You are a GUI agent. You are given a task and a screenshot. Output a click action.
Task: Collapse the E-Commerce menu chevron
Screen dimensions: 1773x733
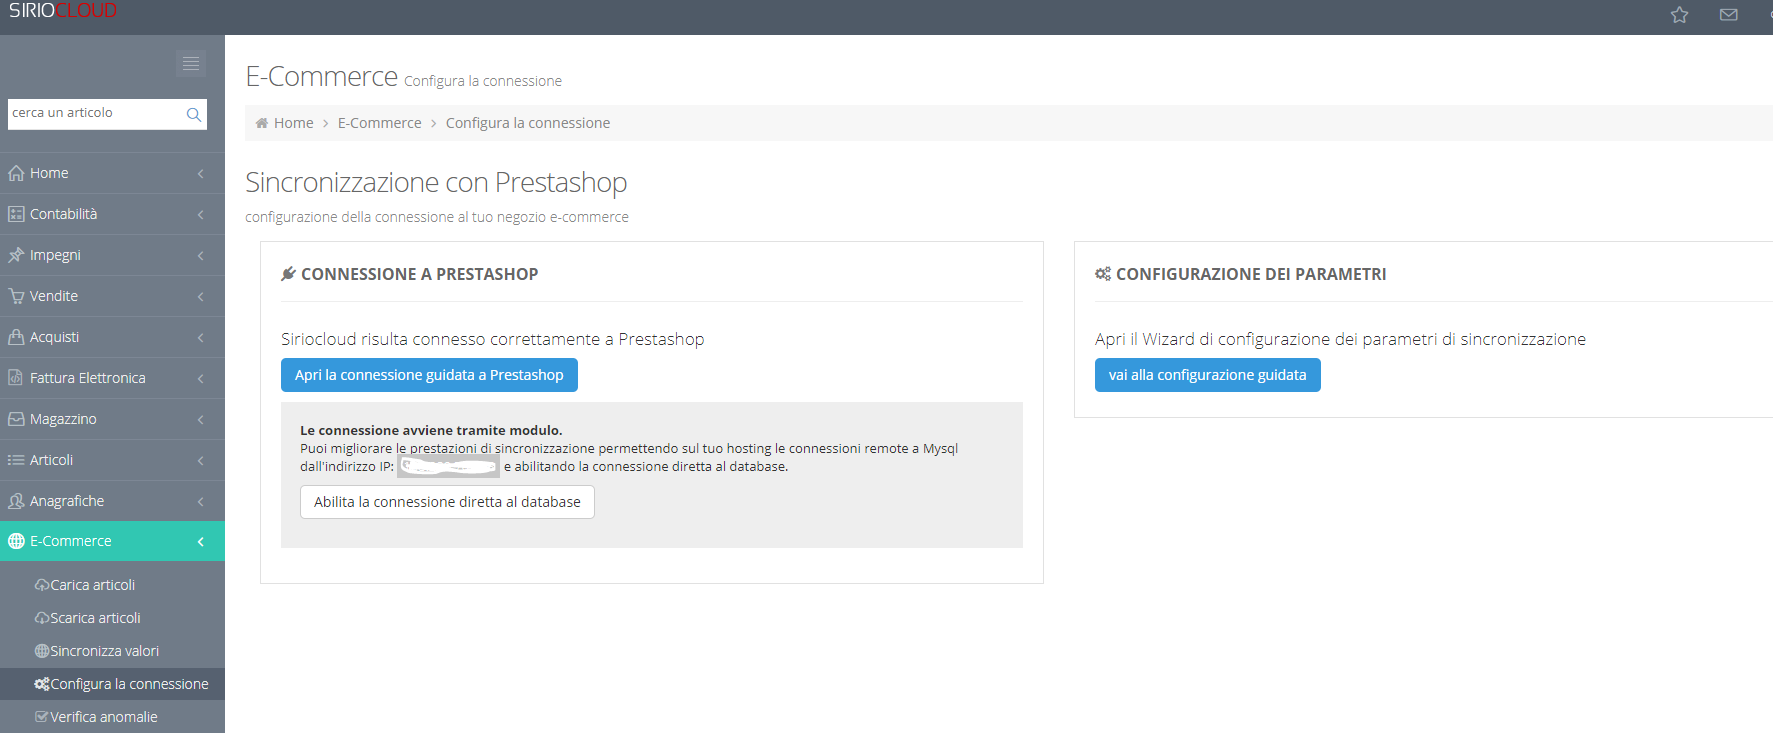[x=201, y=542]
